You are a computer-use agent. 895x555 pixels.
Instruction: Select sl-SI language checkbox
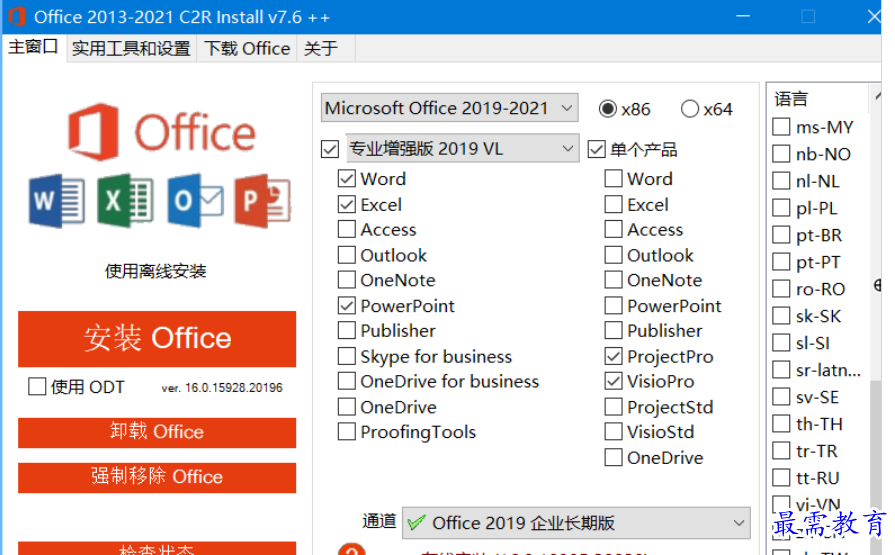coord(781,343)
